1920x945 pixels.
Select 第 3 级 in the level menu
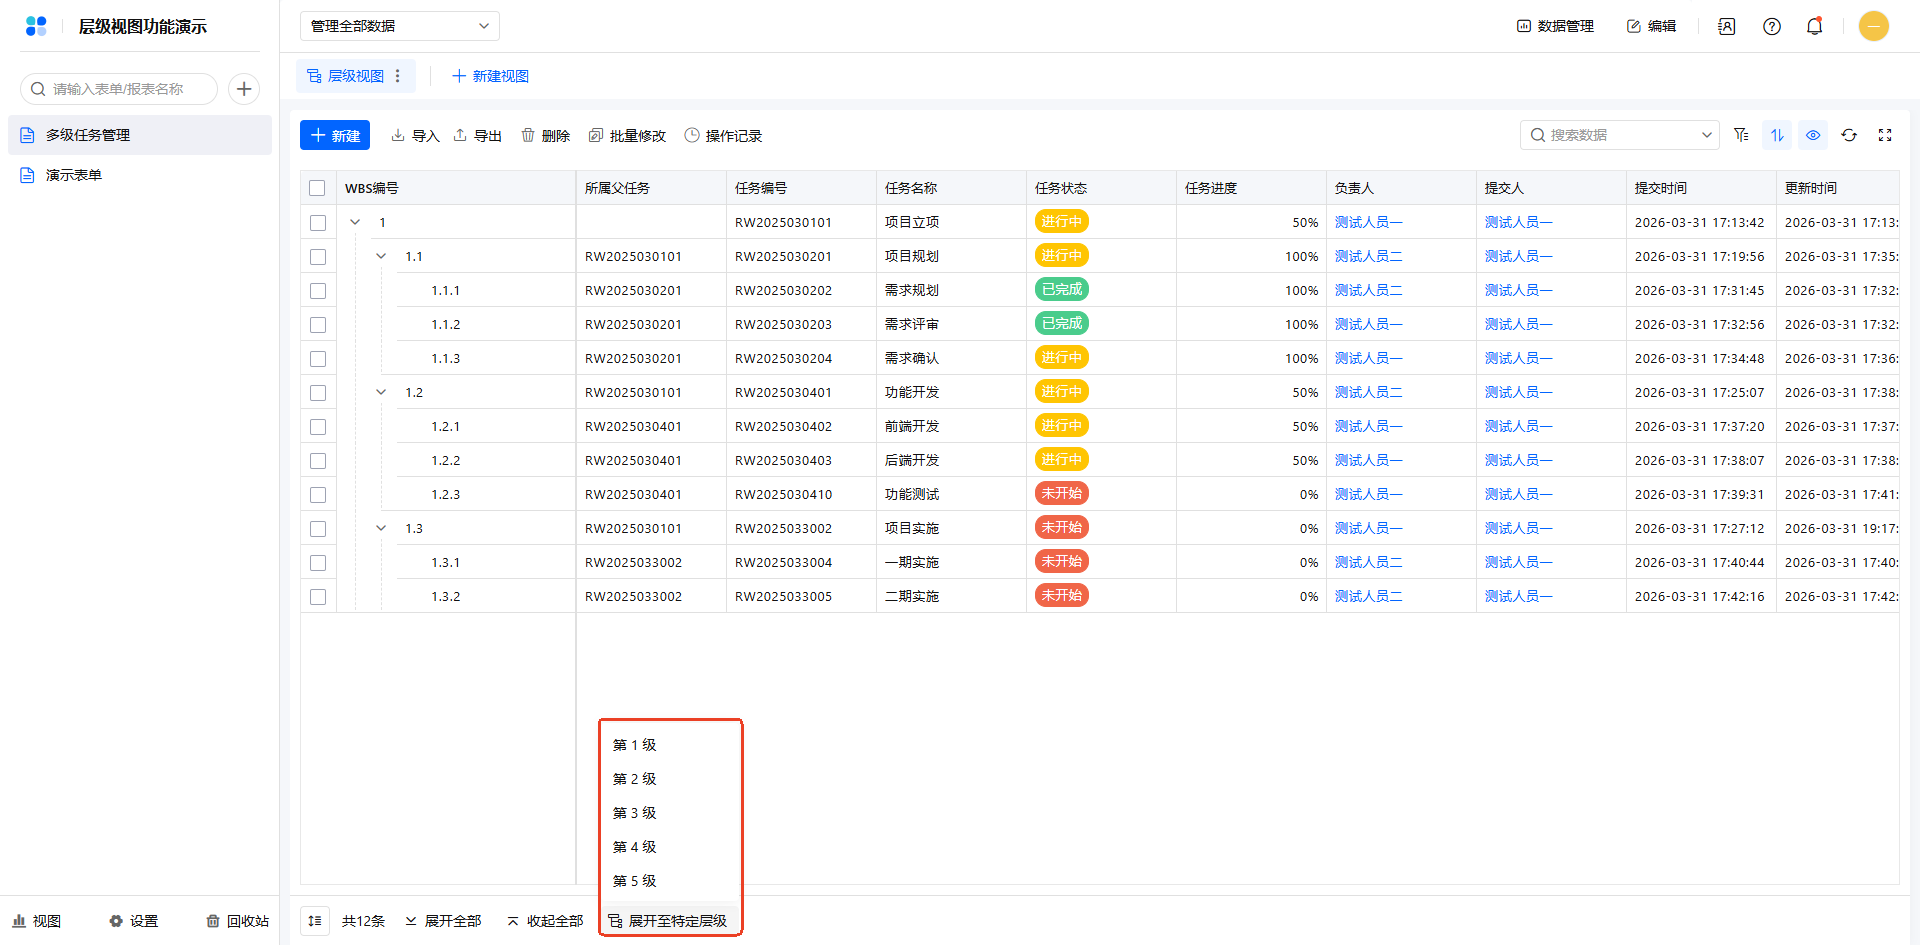(635, 813)
